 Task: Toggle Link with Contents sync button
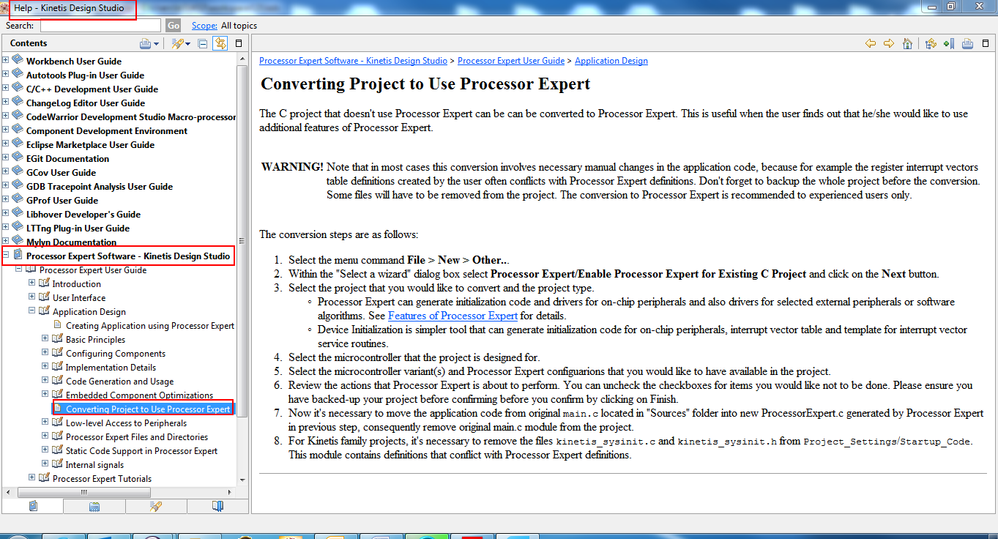(220, 43)
